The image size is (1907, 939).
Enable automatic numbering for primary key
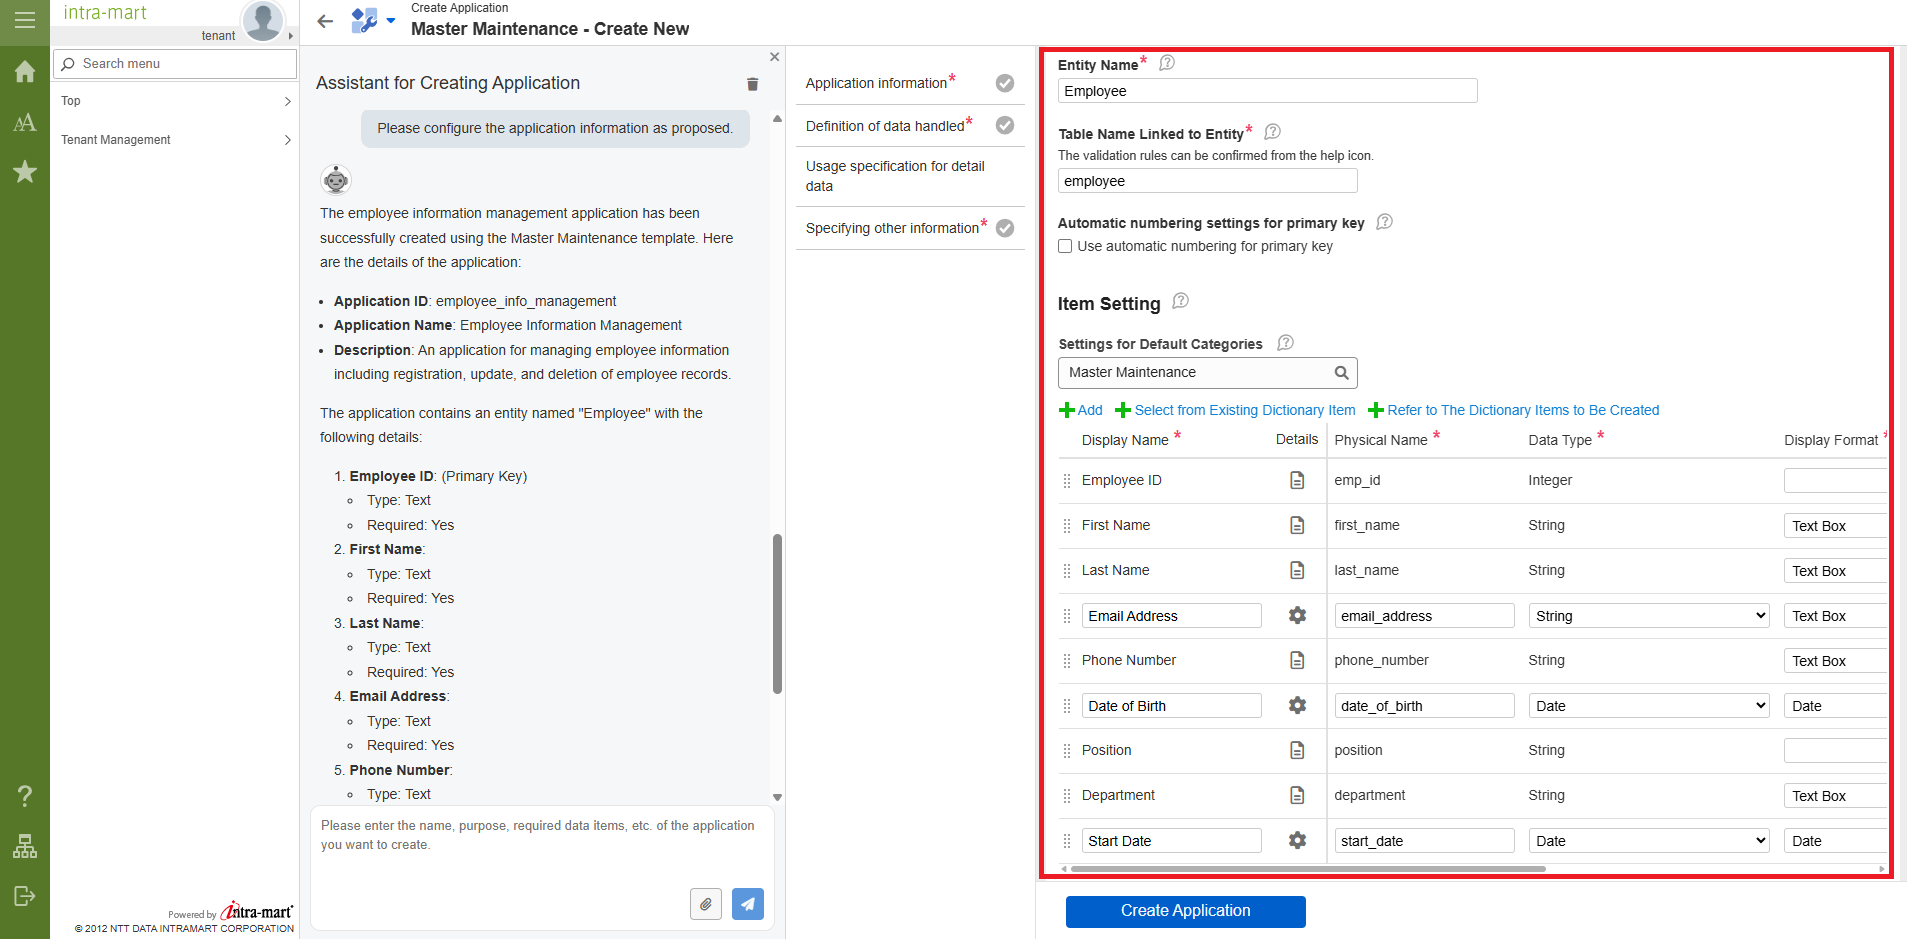(1065, 246)
